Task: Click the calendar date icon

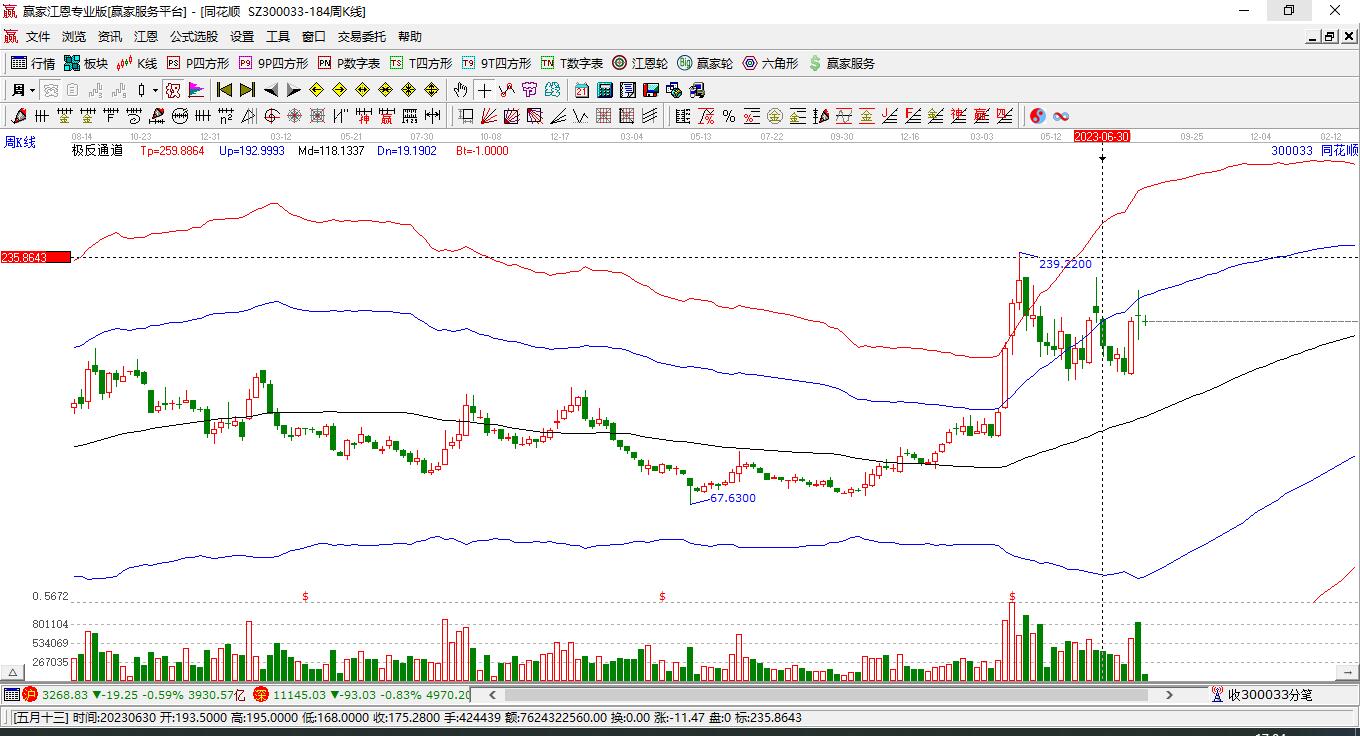Action: (x=582, y=90)
